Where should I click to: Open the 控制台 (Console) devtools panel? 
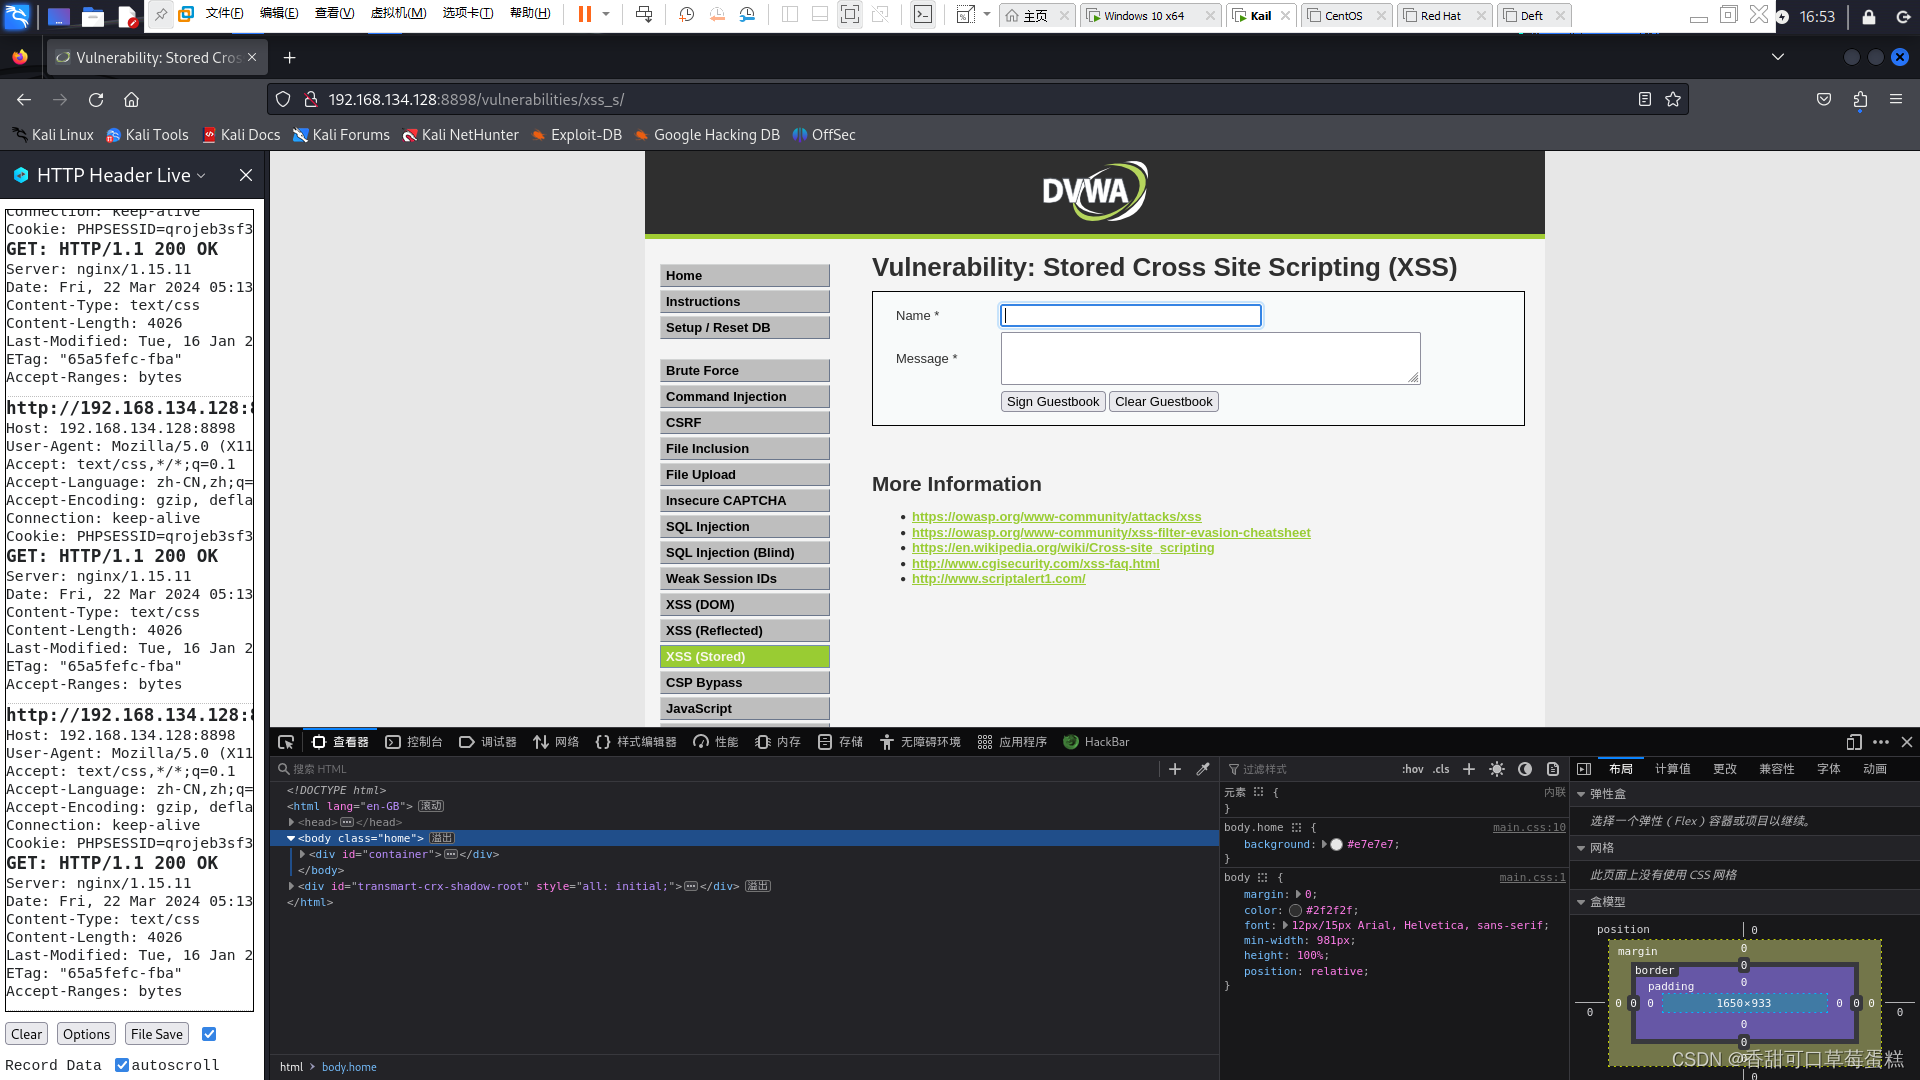click(414, 741)
